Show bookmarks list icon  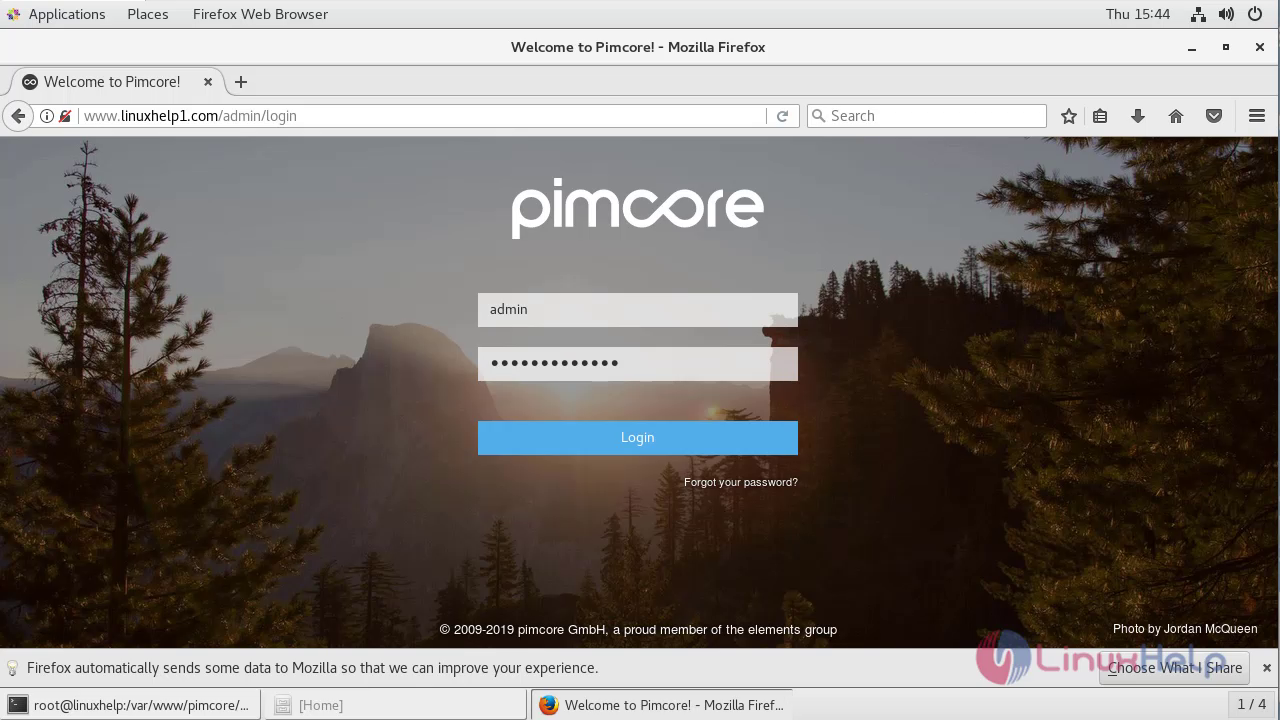(x=1100, y=116)
